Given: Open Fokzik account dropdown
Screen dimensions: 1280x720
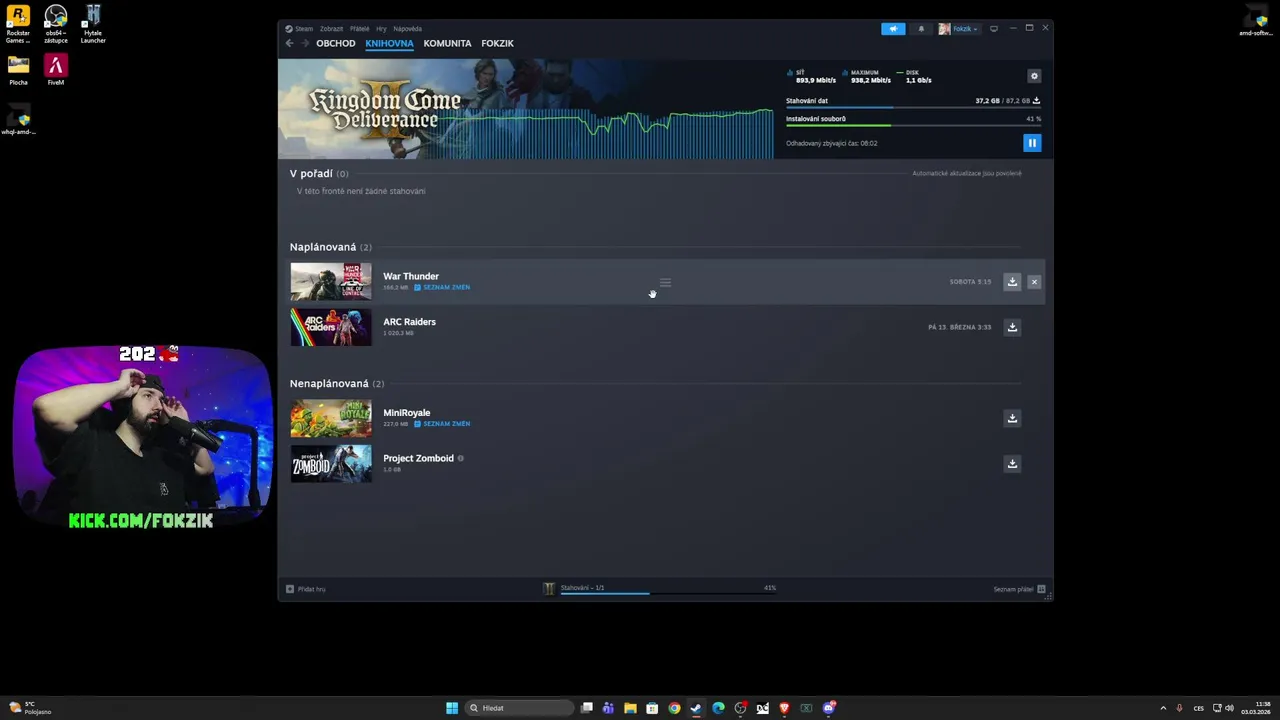Looking at the screenshot, I should (x=958, y=29).
